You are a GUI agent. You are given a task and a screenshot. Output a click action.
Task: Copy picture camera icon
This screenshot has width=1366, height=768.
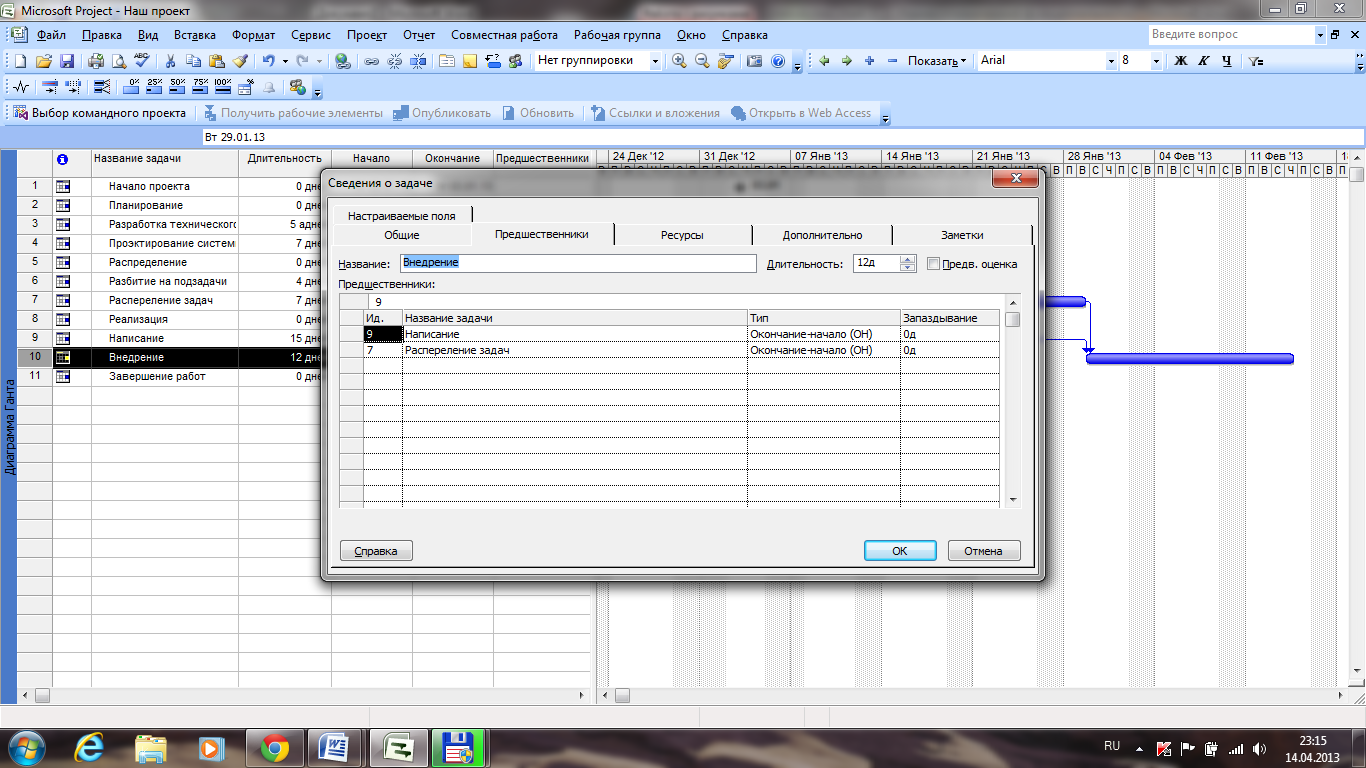(x=755, y=61)
